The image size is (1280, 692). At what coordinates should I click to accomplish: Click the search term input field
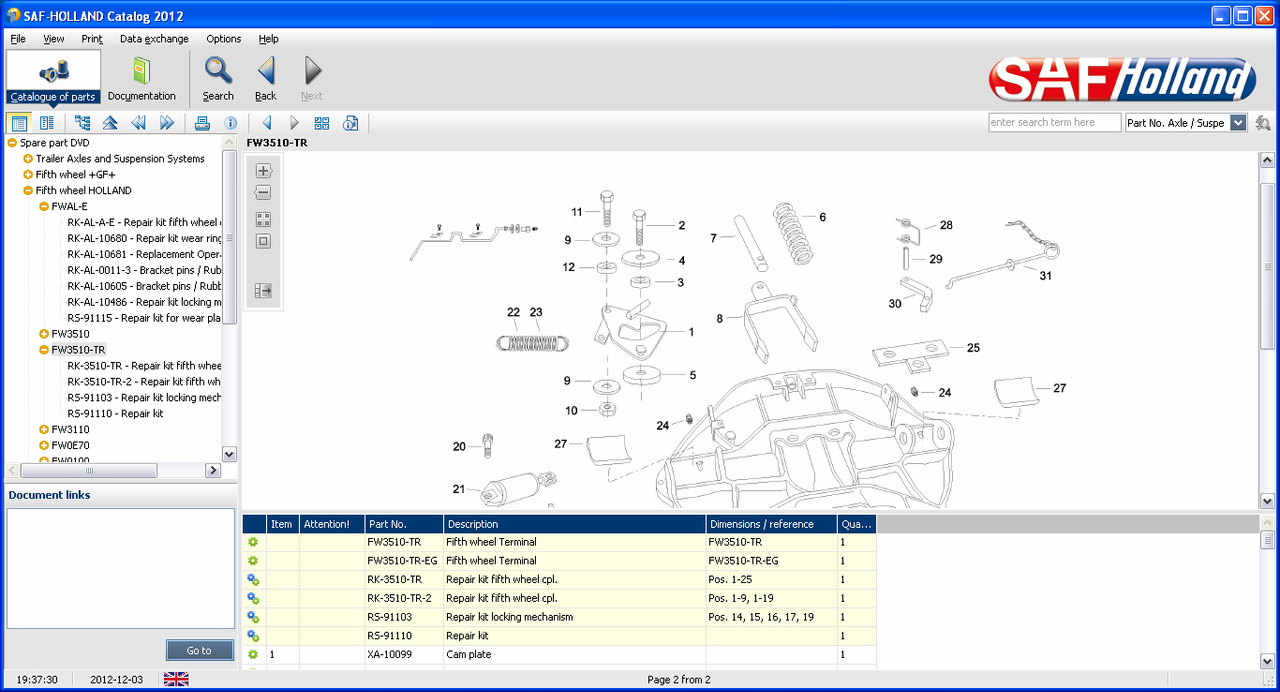tap(1054, 123)
